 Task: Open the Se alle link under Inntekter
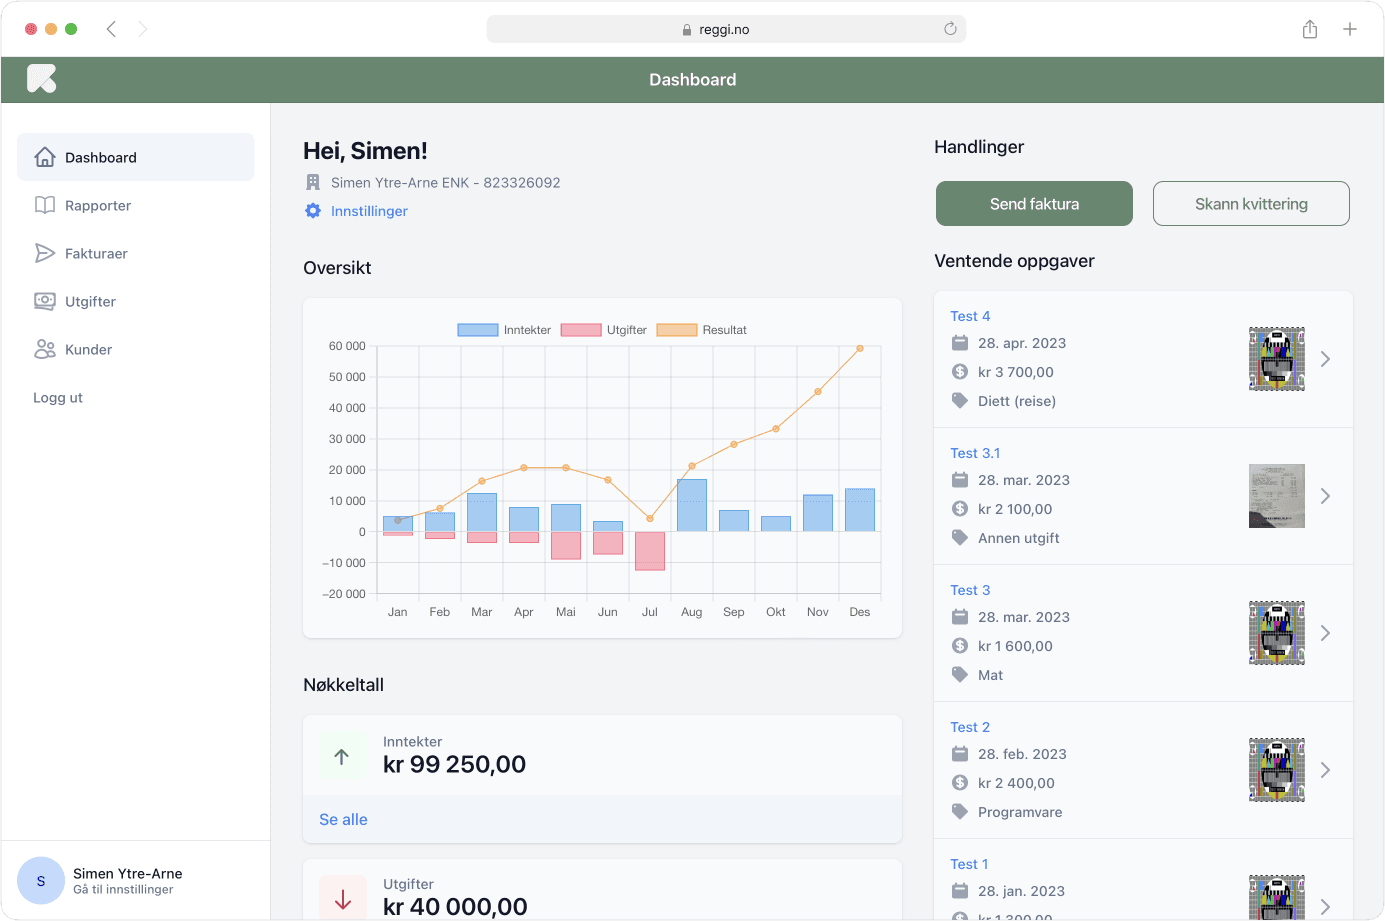click(x=343, y=819)
